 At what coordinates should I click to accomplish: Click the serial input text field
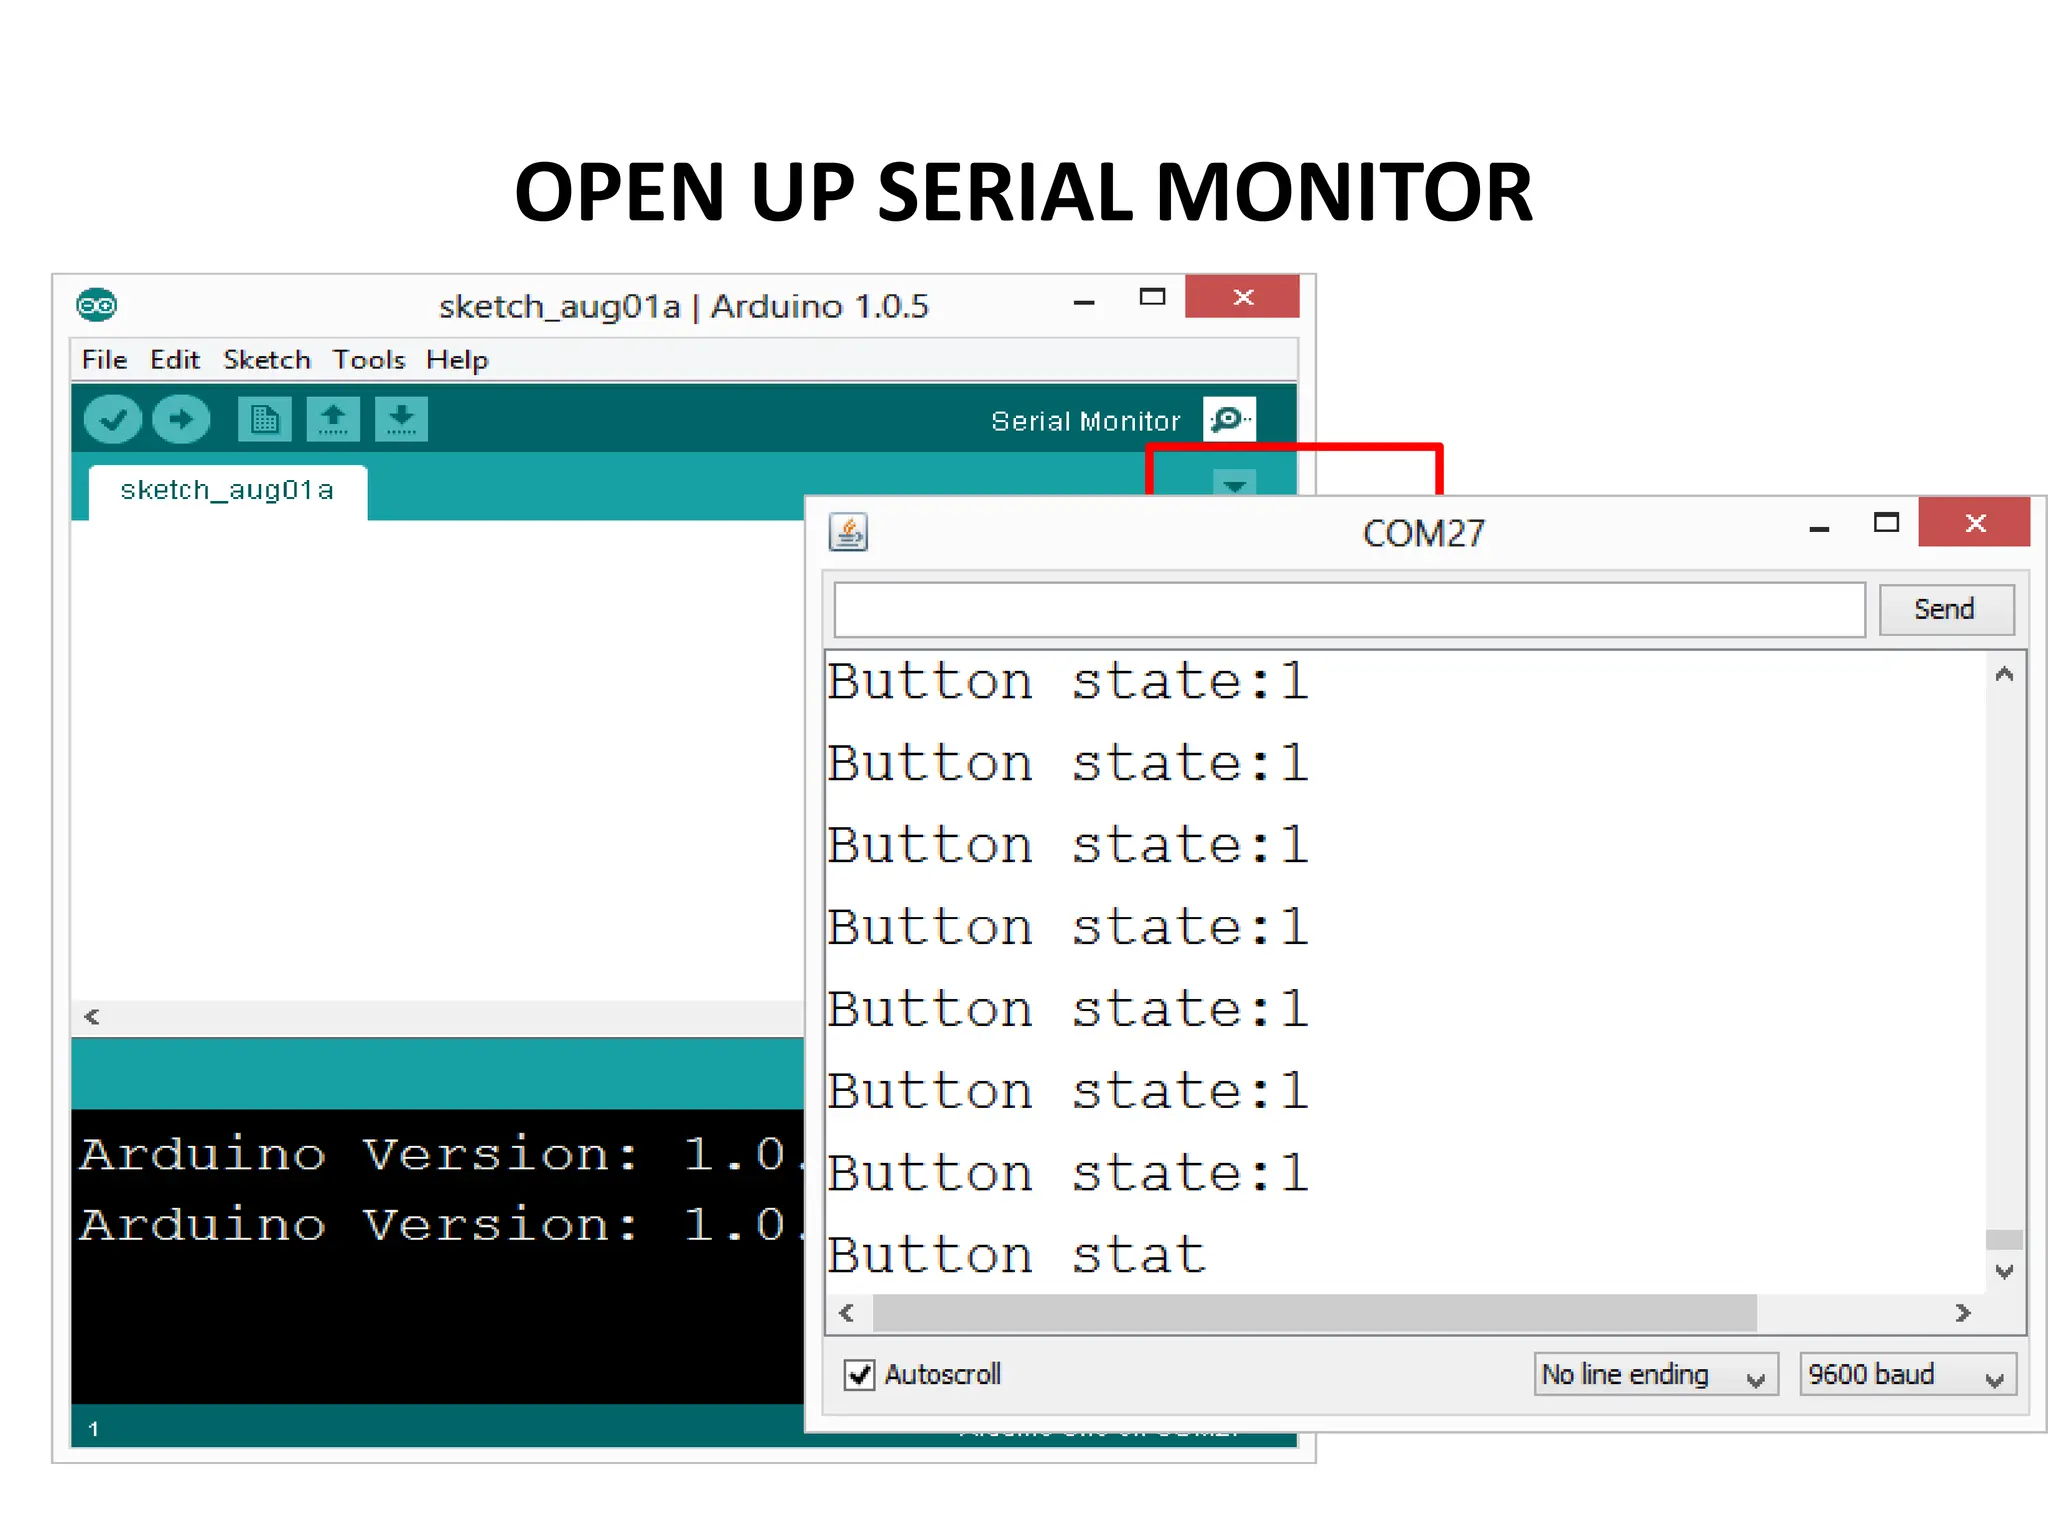pos(1348,610)
